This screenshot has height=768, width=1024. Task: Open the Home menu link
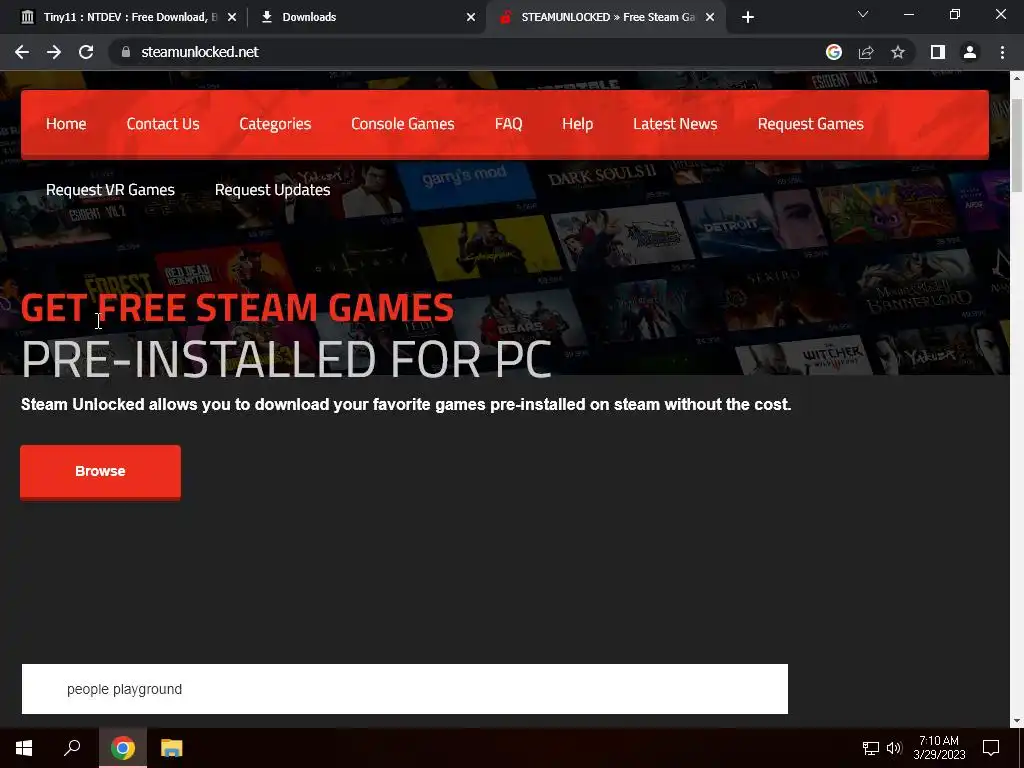tap(66, 123)
